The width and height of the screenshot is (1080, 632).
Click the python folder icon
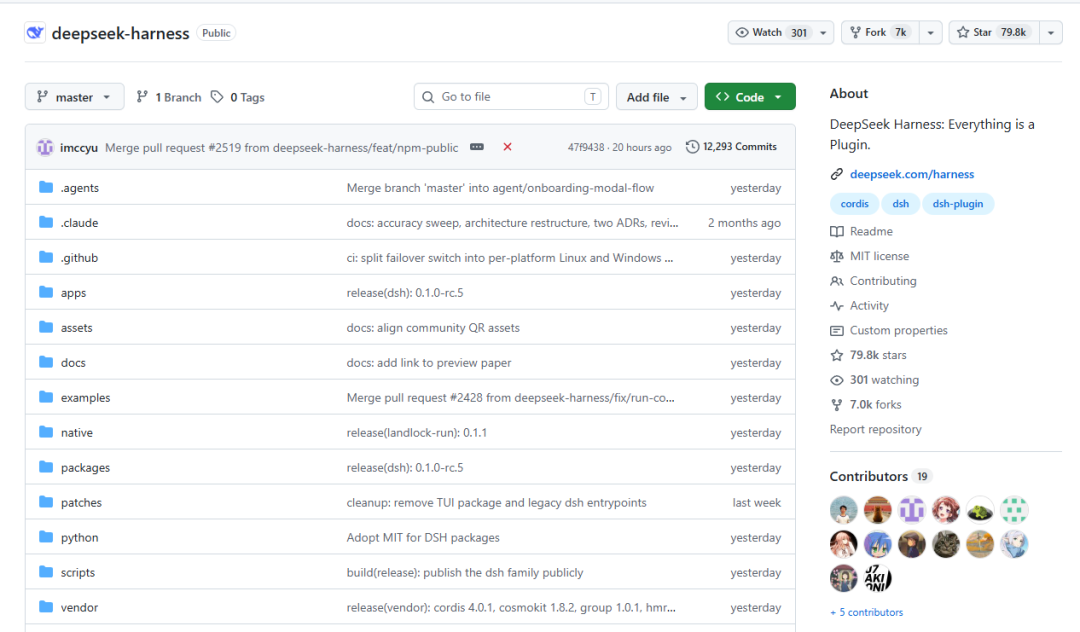[46, 537]
